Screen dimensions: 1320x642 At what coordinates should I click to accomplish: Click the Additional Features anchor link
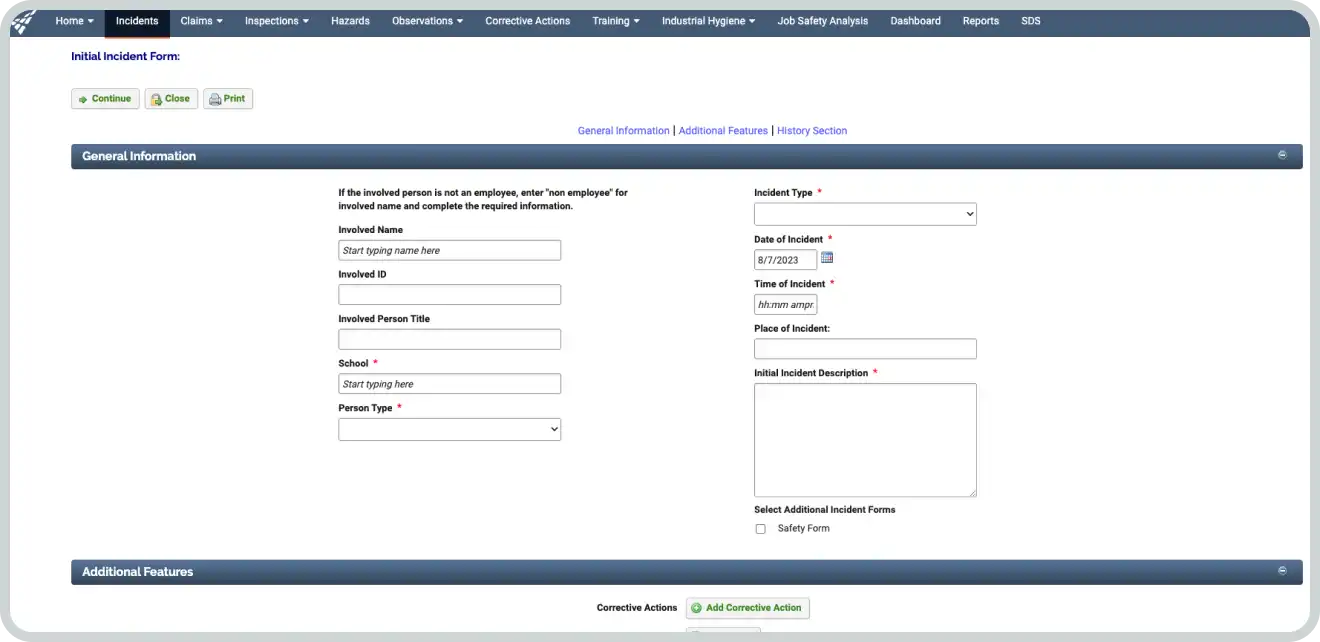pyautogui.click(x=723, y=131)
